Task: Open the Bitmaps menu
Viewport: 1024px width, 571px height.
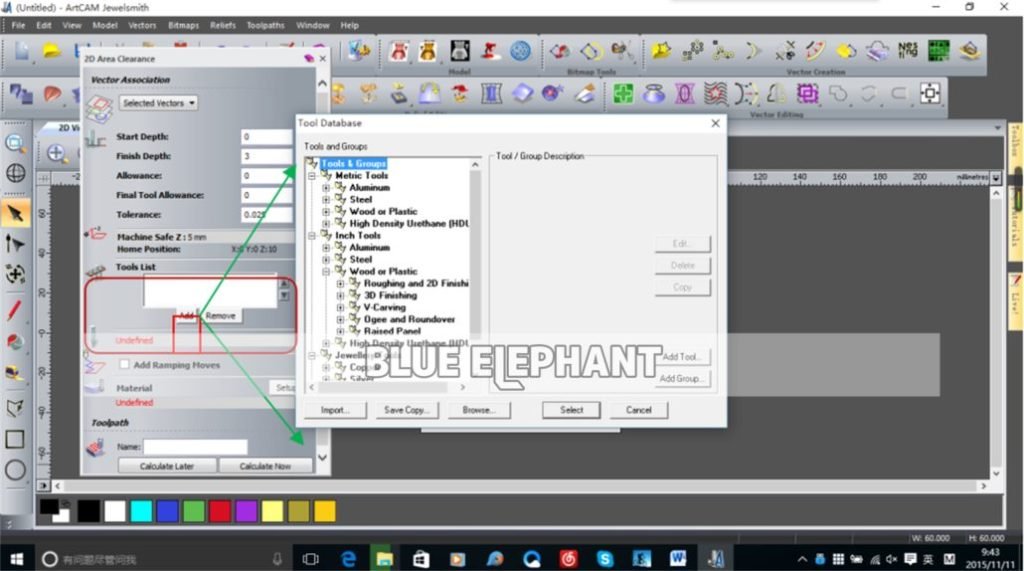Action: [184, 25]
